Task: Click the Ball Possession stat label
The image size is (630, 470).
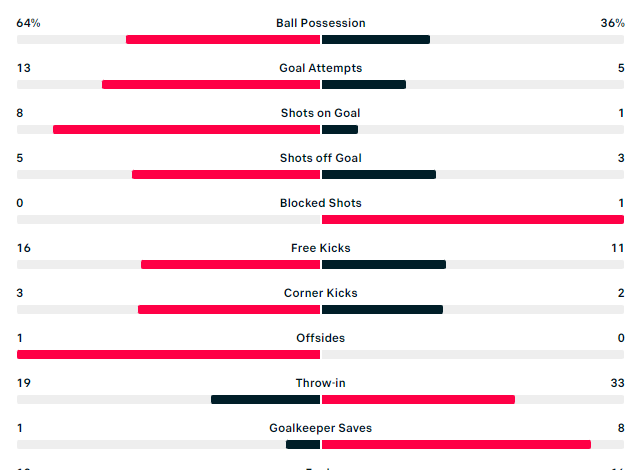Action: (320, 23)
